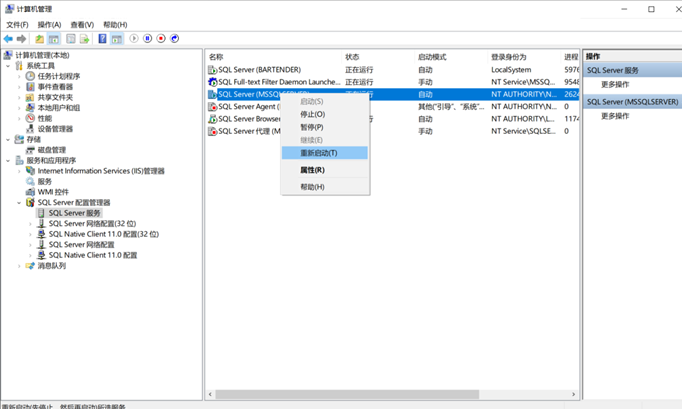Click the Back arrow in the toolbar
This screenshot has height=409, width=682.
[8, 39]
